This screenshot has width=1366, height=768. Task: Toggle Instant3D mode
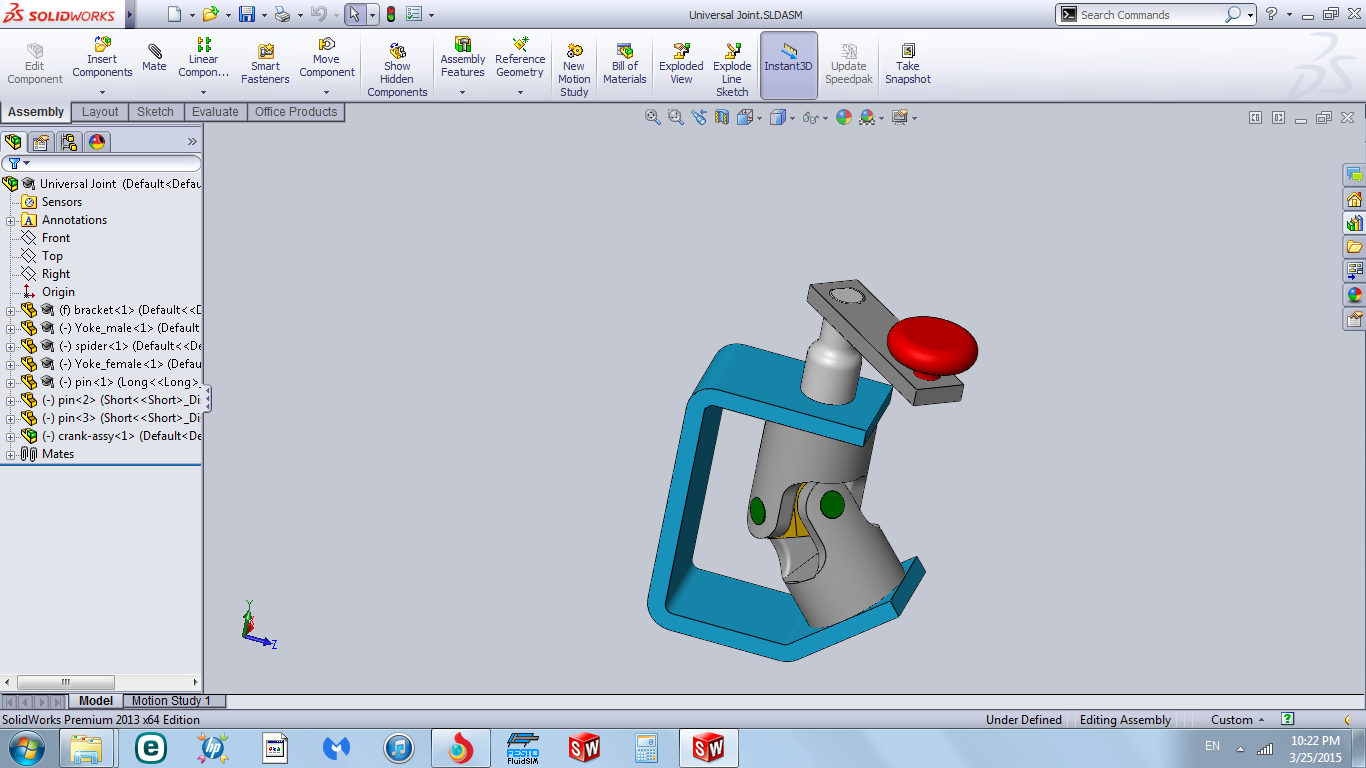tap(789, 64)
